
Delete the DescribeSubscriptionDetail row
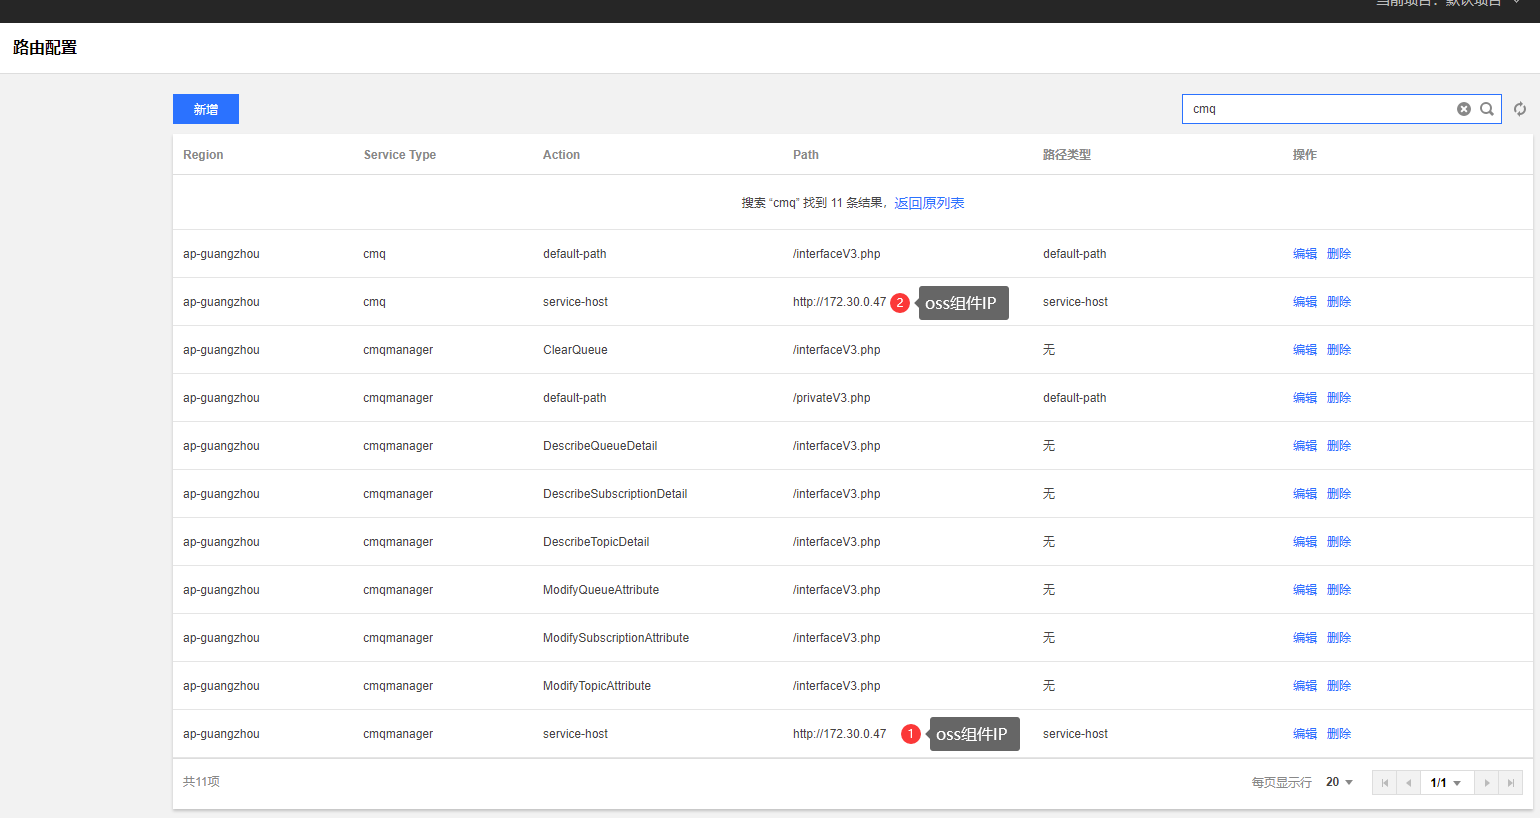point(1339,494)
